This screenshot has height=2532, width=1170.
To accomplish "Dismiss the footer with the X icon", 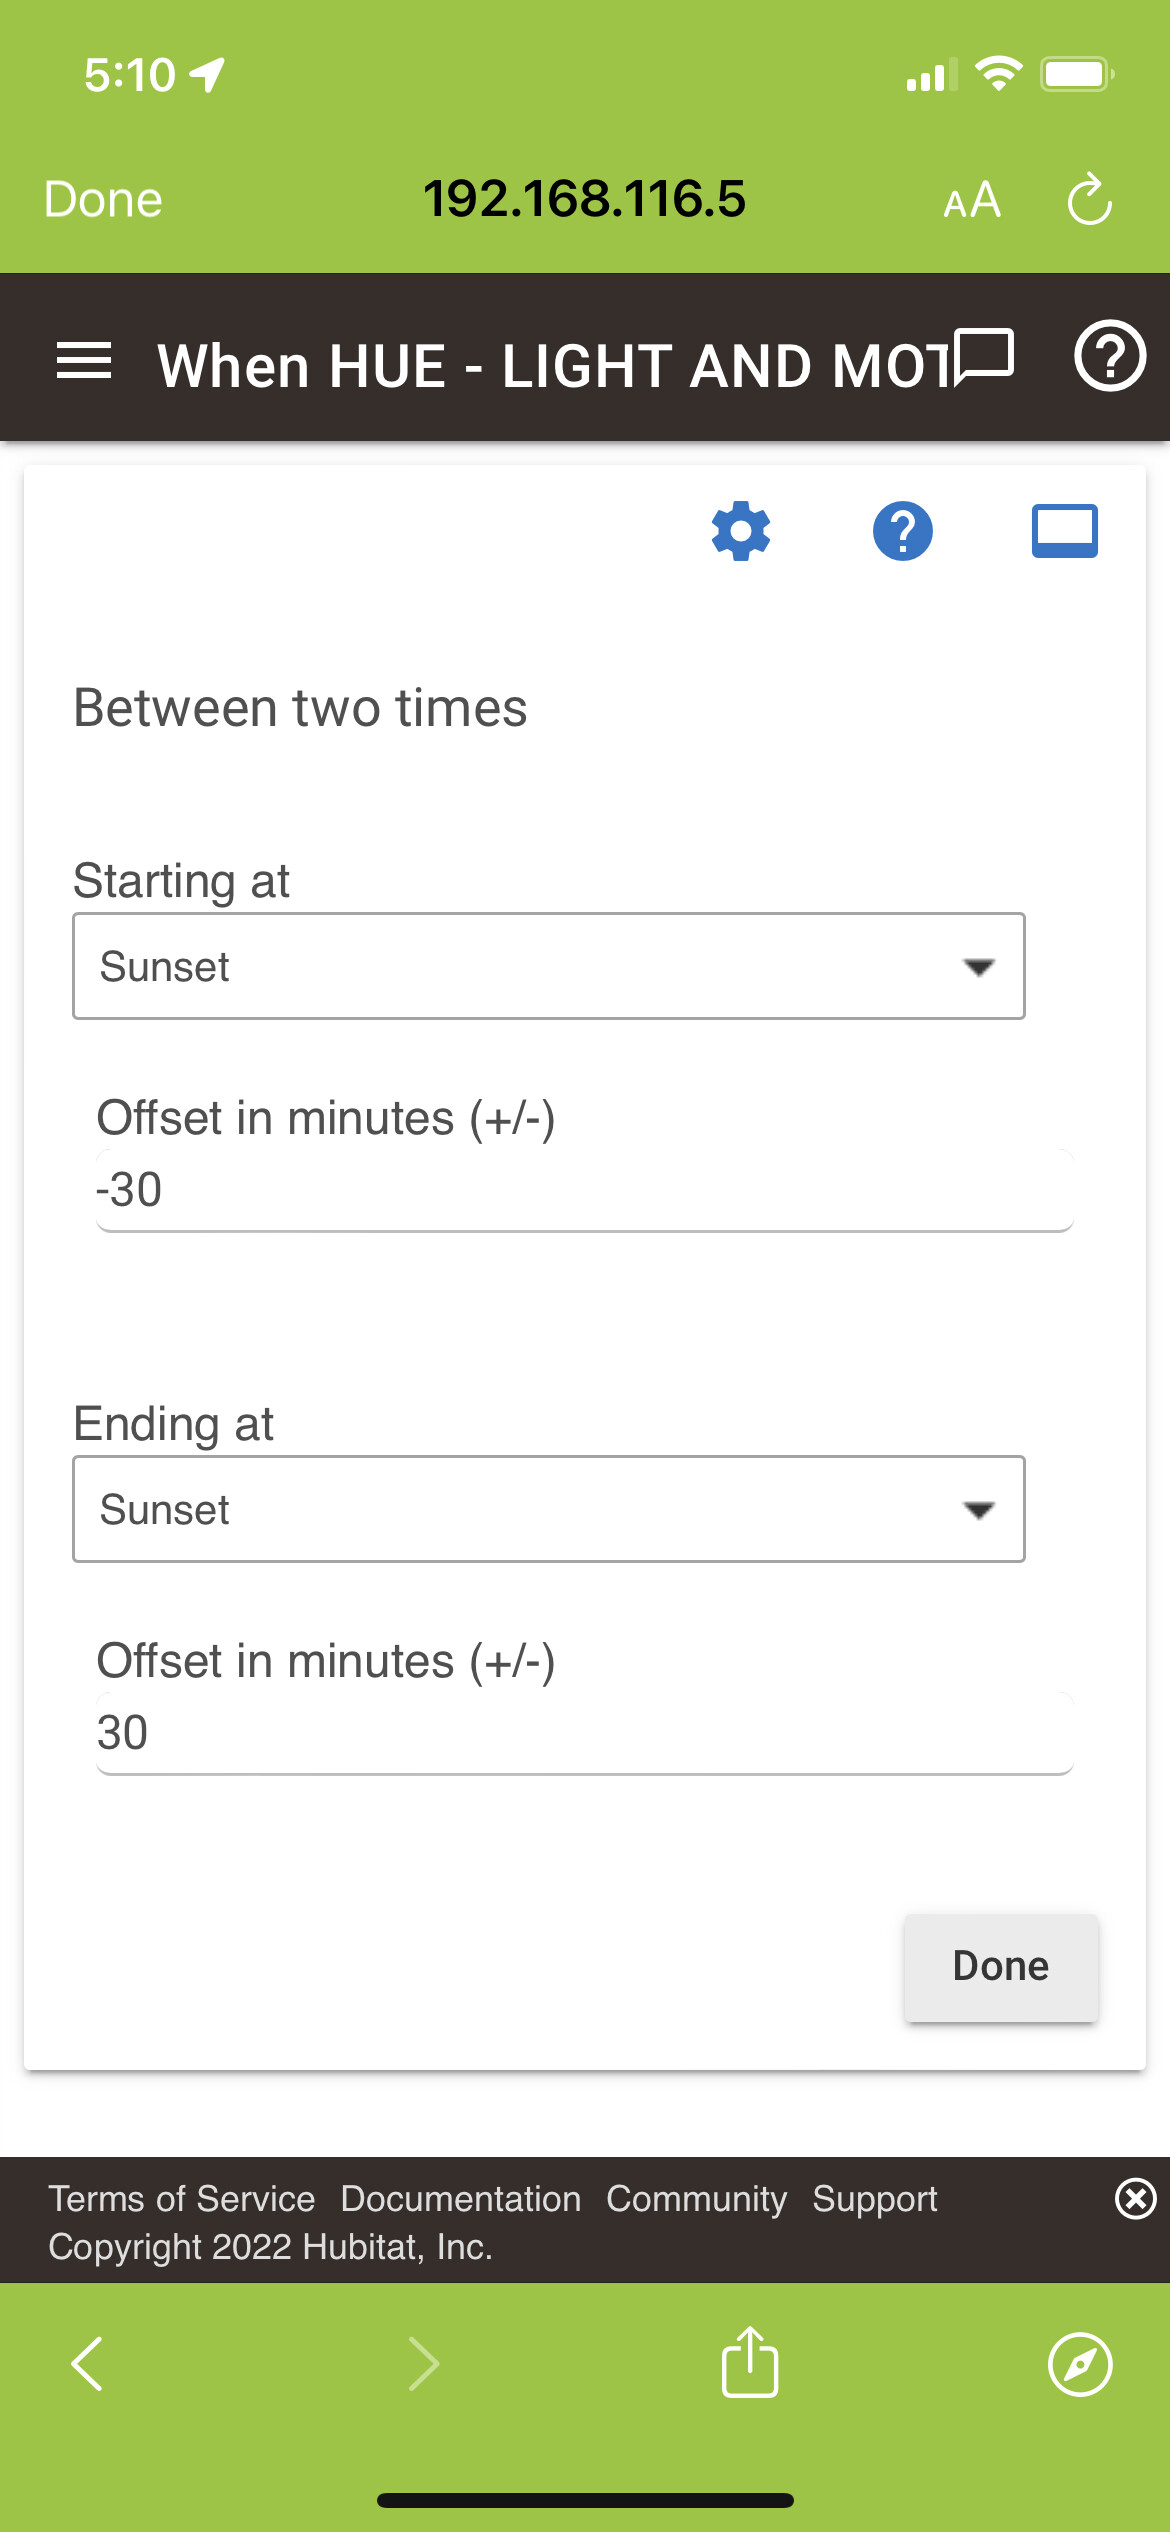I will [x=1136, y=2199].
